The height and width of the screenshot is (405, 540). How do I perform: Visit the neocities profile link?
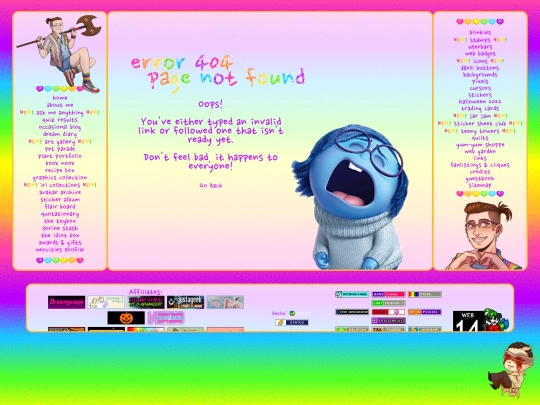pyautogui.click(x=60, y=250)
